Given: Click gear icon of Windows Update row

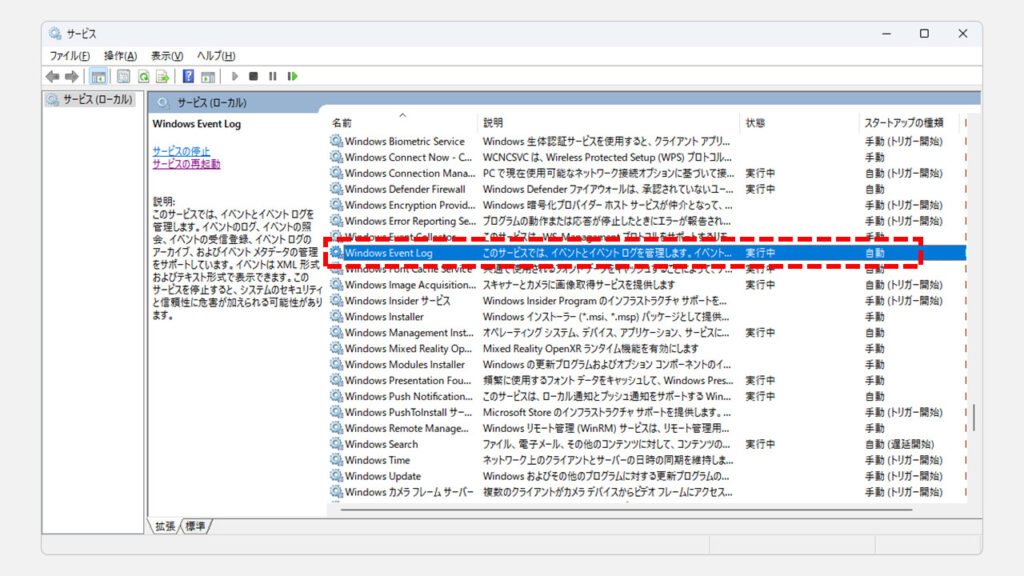Looking at the screenshot, I should click(x=336, y=476).
